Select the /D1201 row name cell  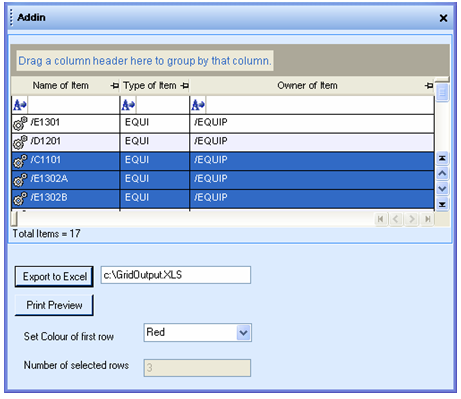(x=66, y=142)
